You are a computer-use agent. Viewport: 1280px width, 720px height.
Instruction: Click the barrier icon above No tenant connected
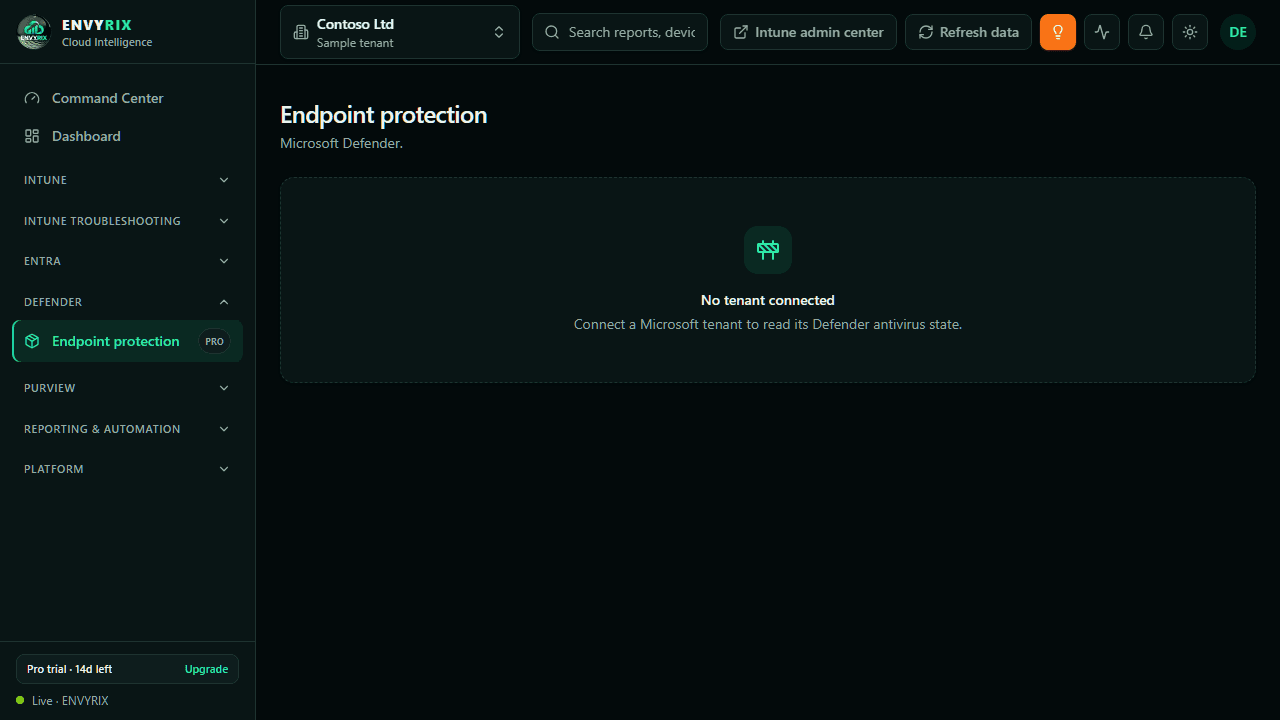[768, 250]
